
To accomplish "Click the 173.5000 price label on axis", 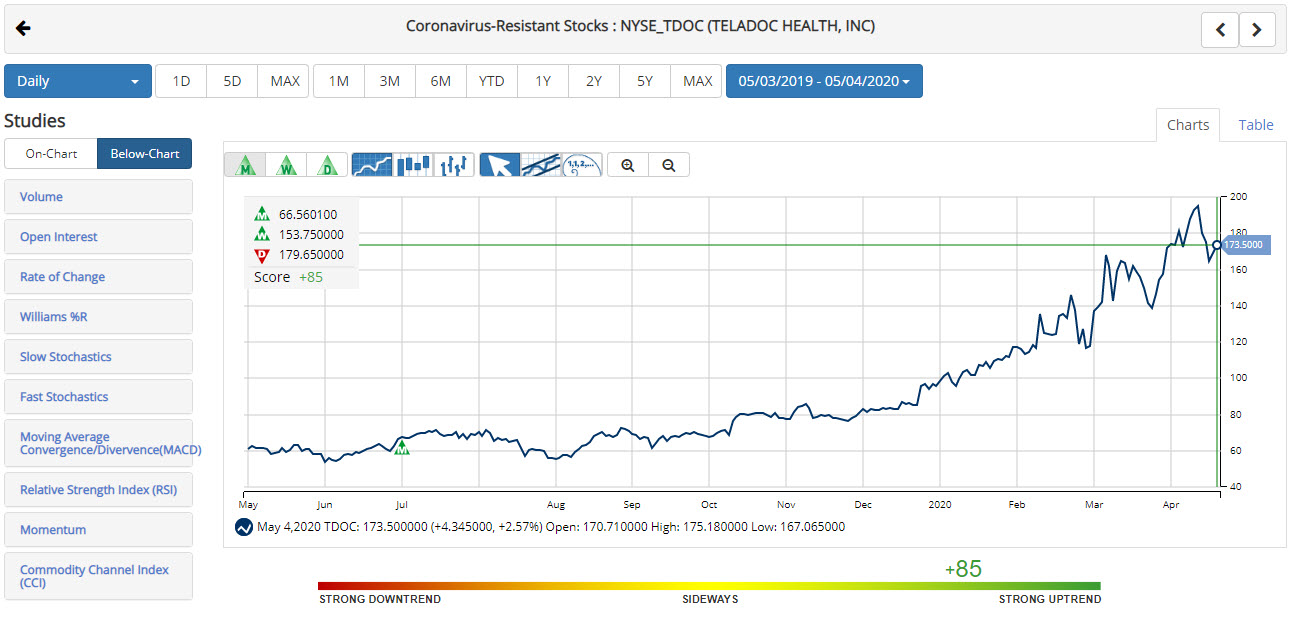I will 1247,245.
